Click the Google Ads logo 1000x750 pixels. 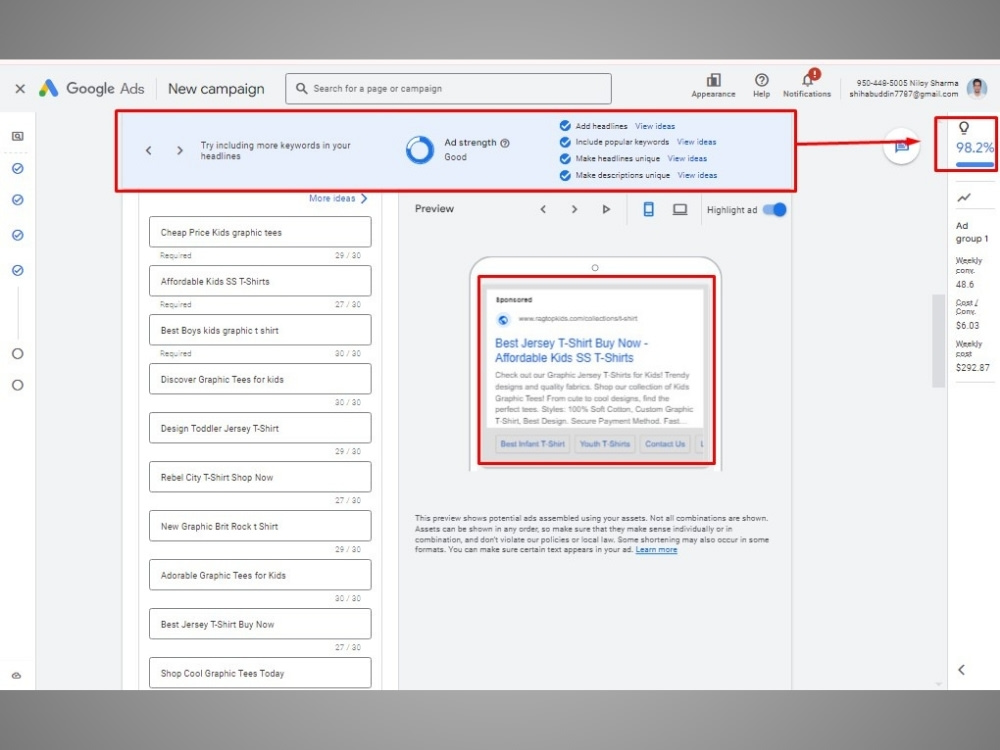[91, 89]
